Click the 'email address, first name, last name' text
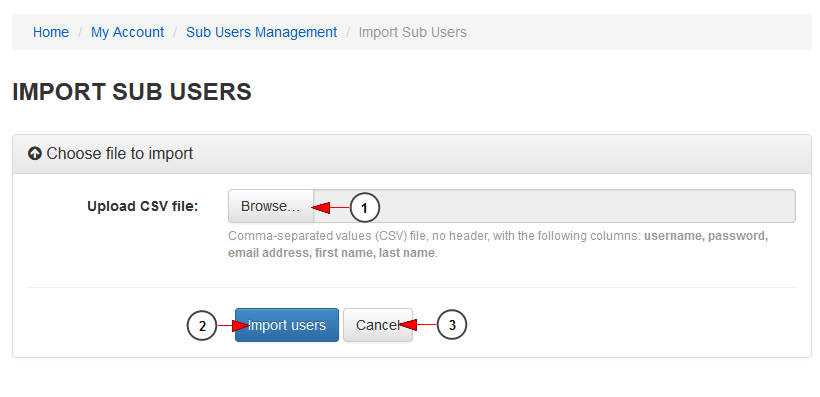820x397 pixels. pyautogui.click(x=331, y=253)
